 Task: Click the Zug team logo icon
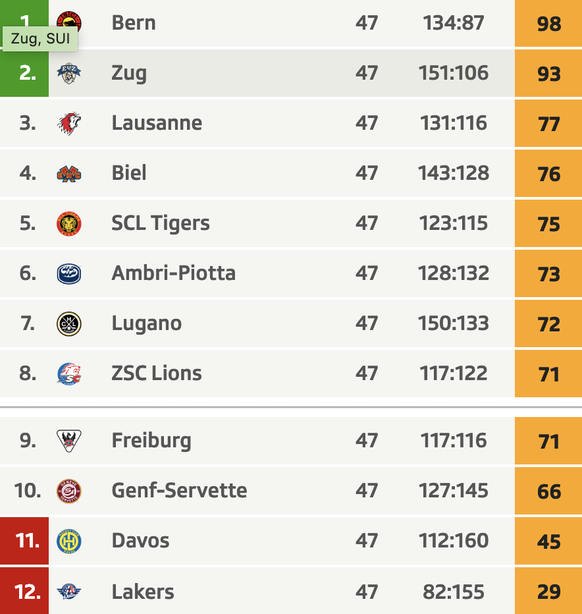coord(69,73)
